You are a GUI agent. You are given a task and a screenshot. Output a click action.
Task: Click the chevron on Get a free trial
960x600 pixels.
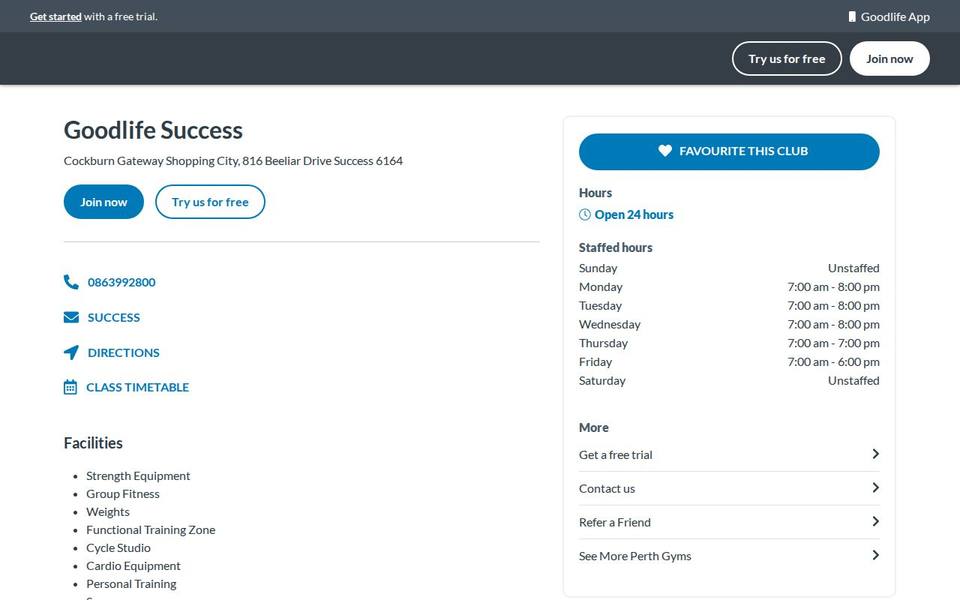point(876,454)
